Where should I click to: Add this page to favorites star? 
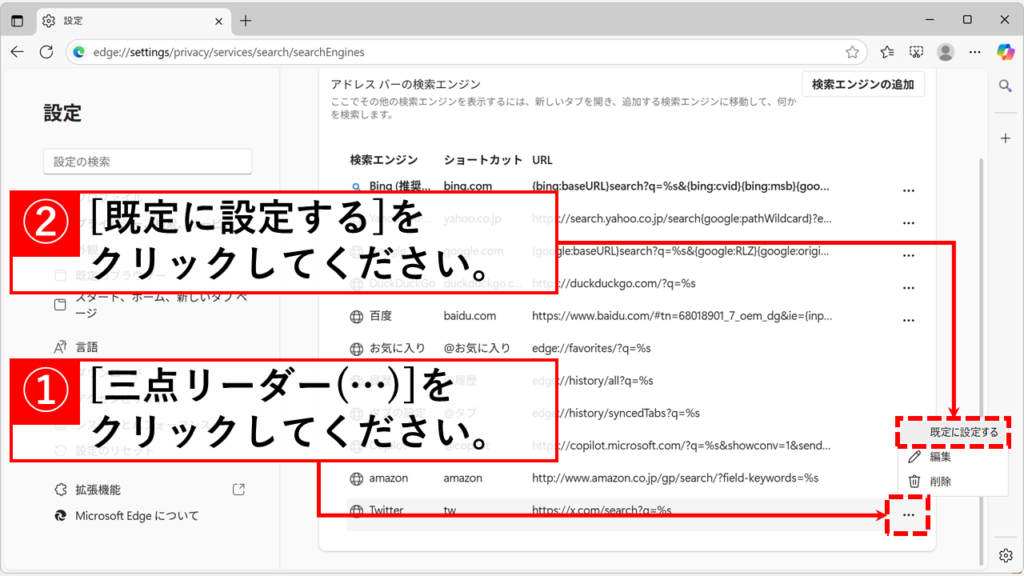point(852,52)
